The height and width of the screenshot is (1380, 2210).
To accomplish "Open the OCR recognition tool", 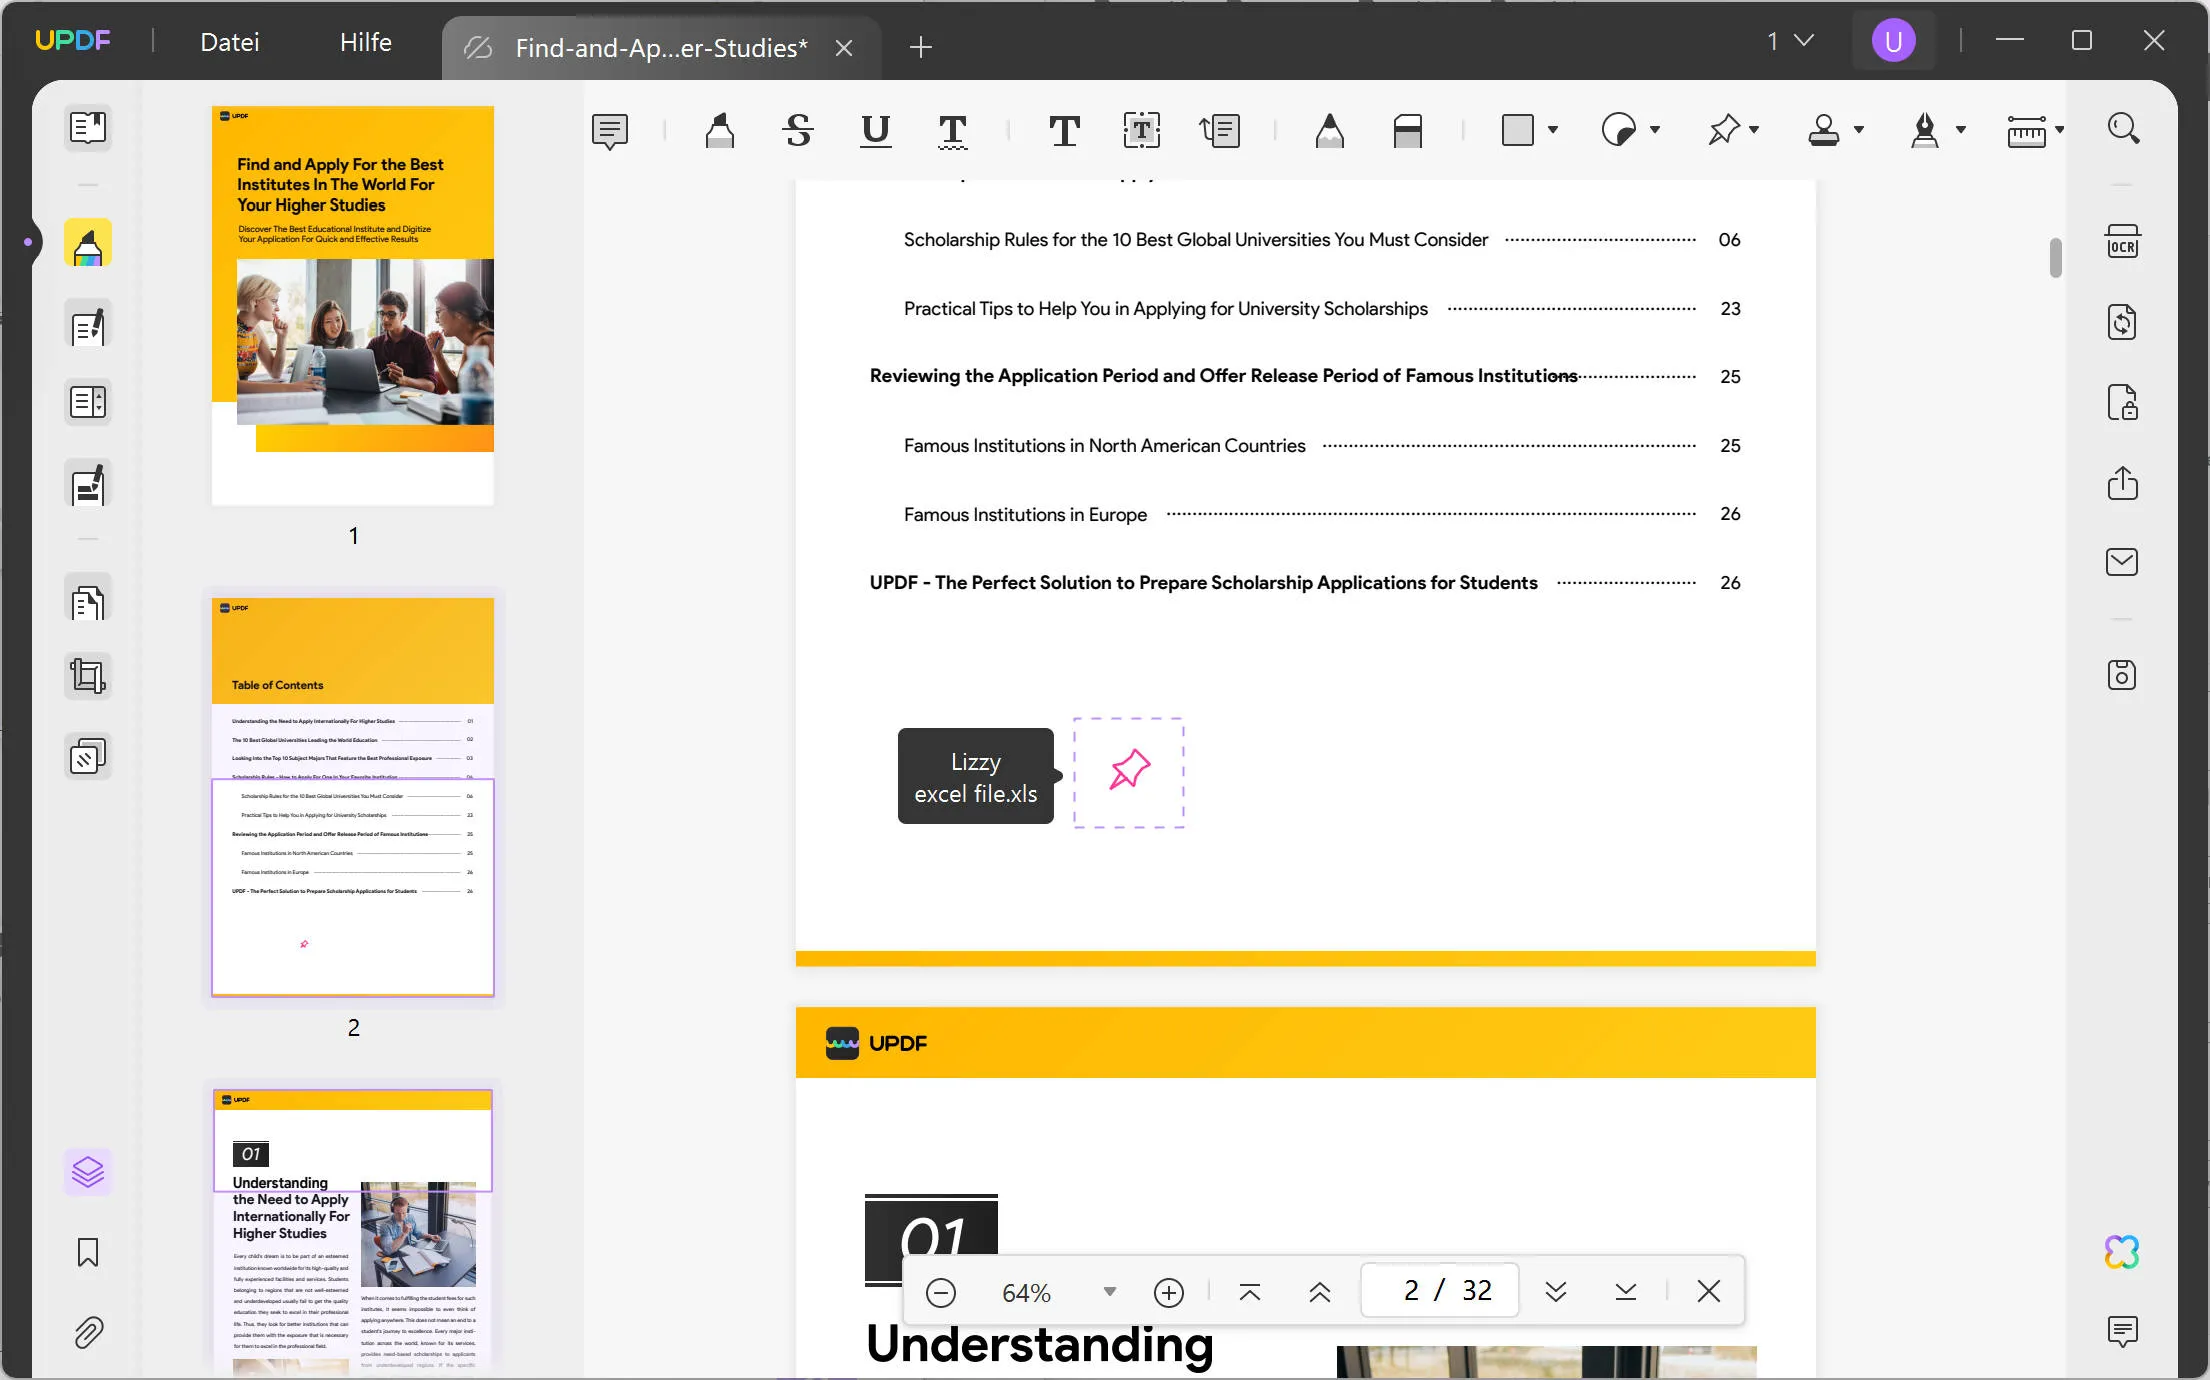I will [x=2124, y=240].
